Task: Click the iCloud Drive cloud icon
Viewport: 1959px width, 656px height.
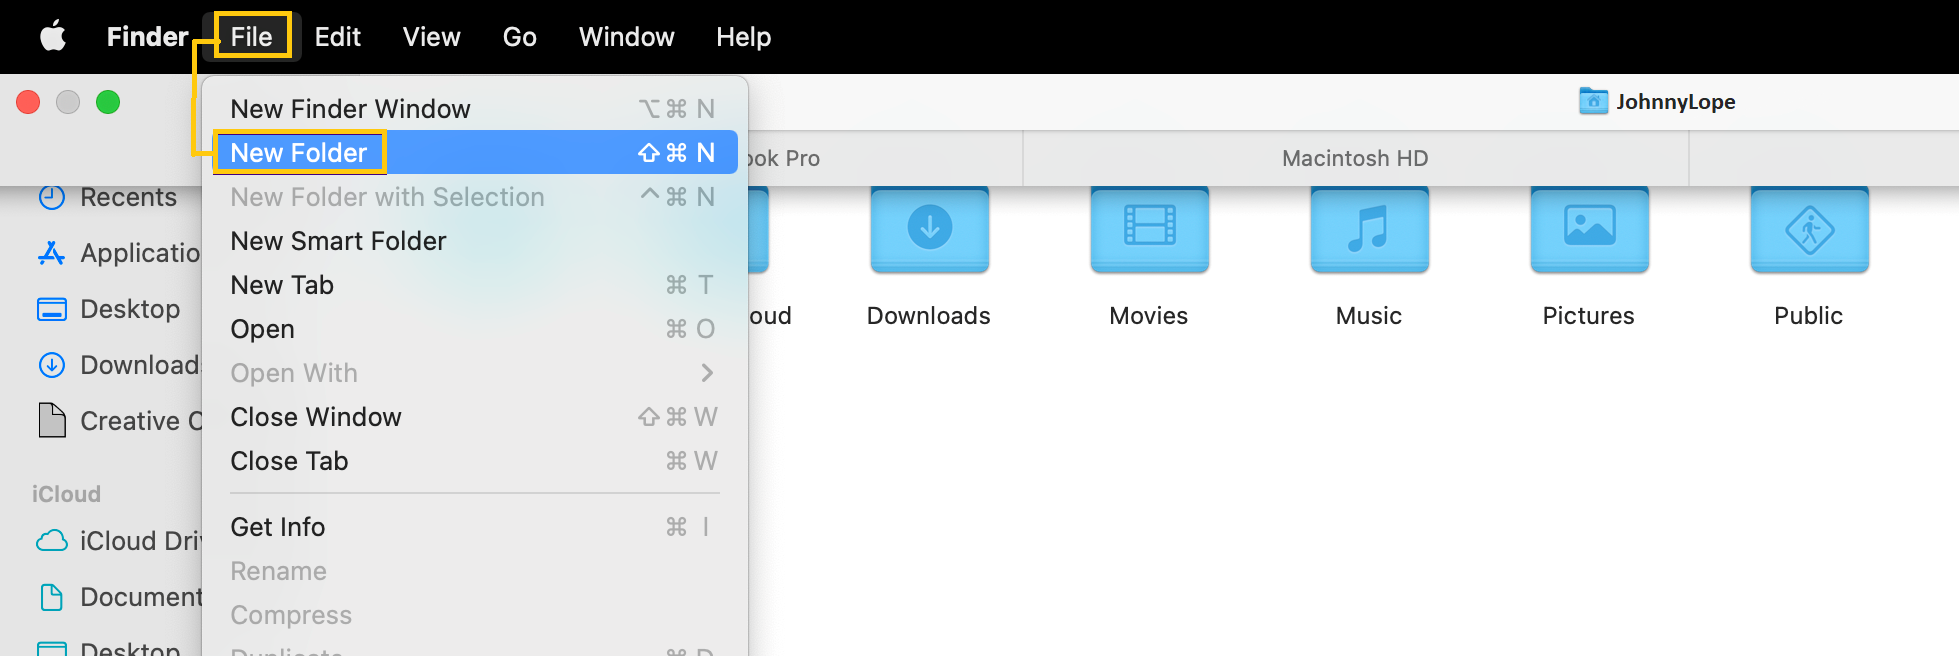Action: point(52,541)
